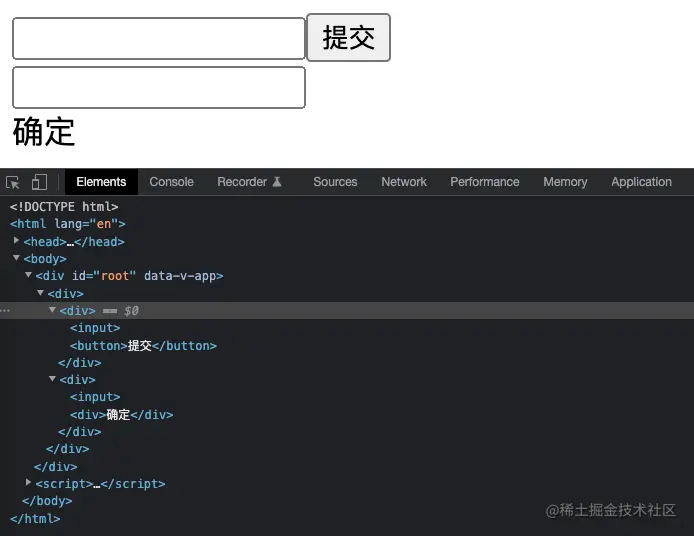Screen dimensions: 694x536
Task: Open the Console tab
Action: (x=171, y=182)
